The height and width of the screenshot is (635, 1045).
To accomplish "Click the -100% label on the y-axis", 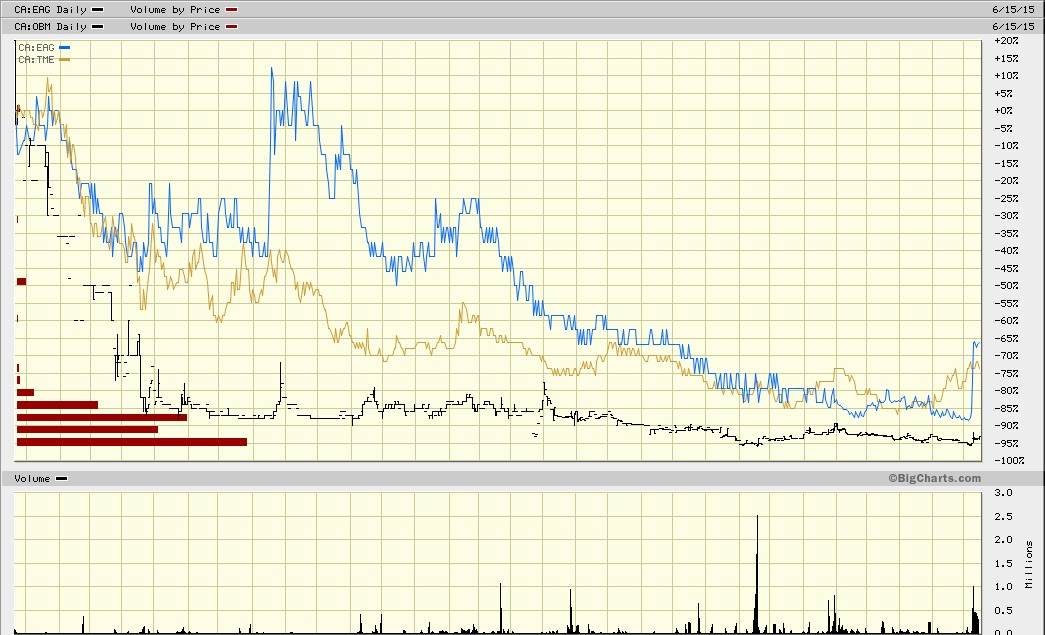I will 1006,461.
